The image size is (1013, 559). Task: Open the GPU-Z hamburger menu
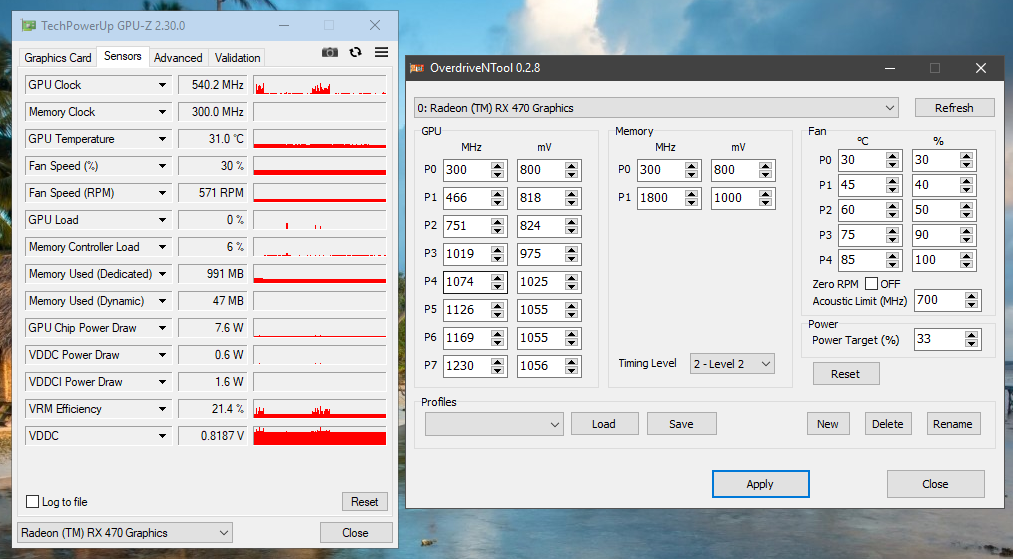click(x=381, y=52)
